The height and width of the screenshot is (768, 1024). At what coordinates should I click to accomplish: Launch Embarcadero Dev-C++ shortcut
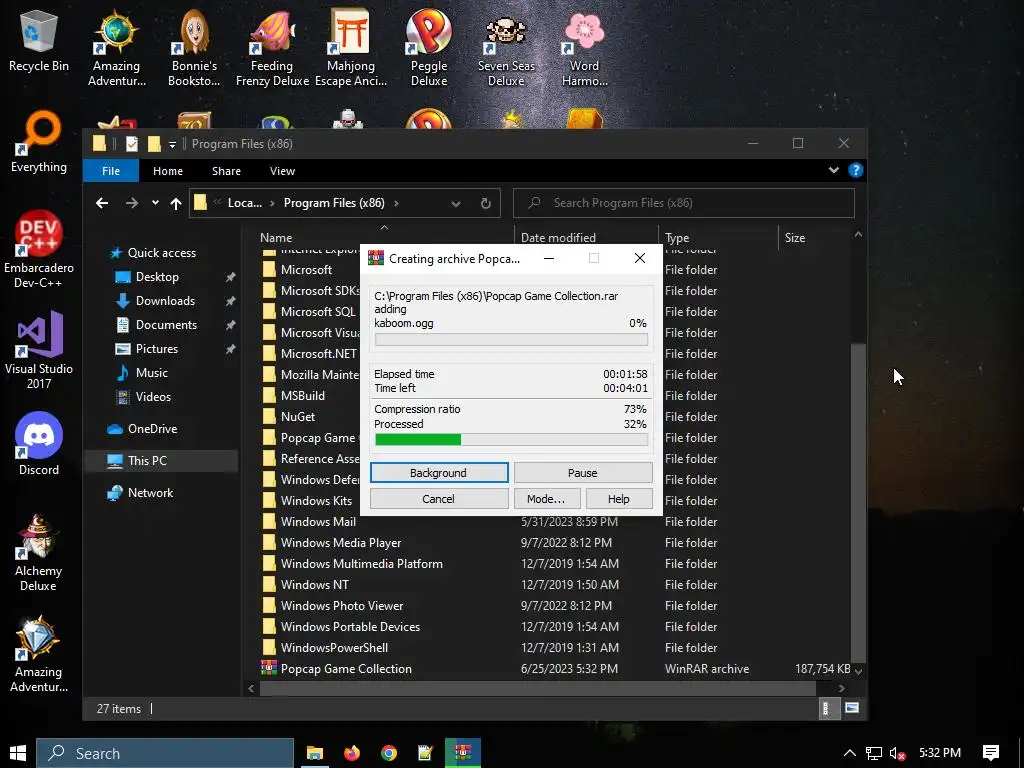click(39, 249)
